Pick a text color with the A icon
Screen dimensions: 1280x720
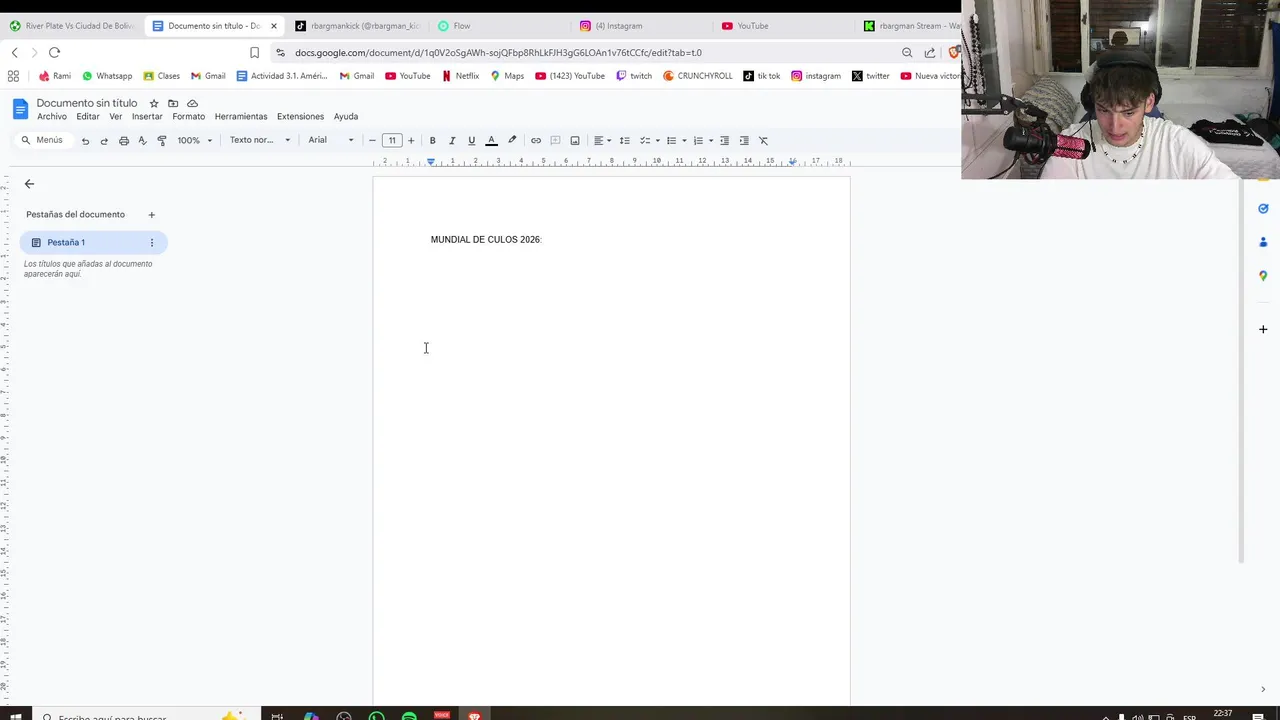click(491, 141)
